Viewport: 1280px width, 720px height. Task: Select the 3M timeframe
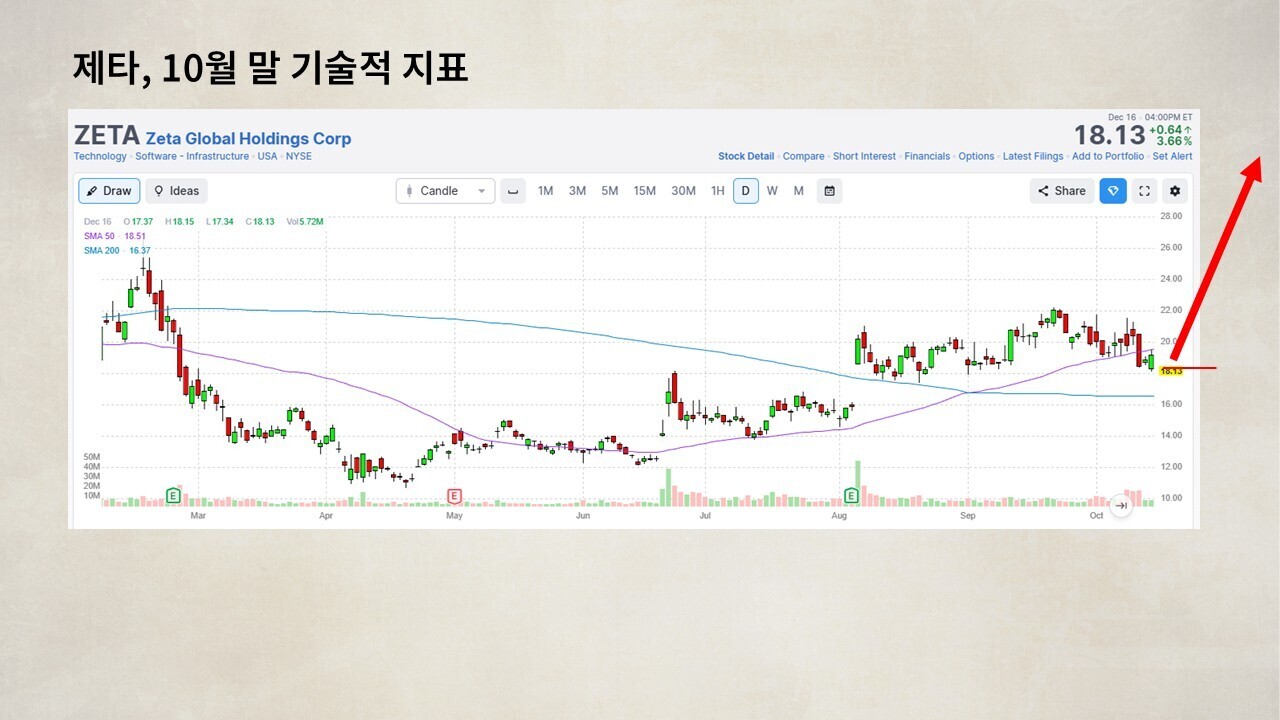click(x=577, y=191)
